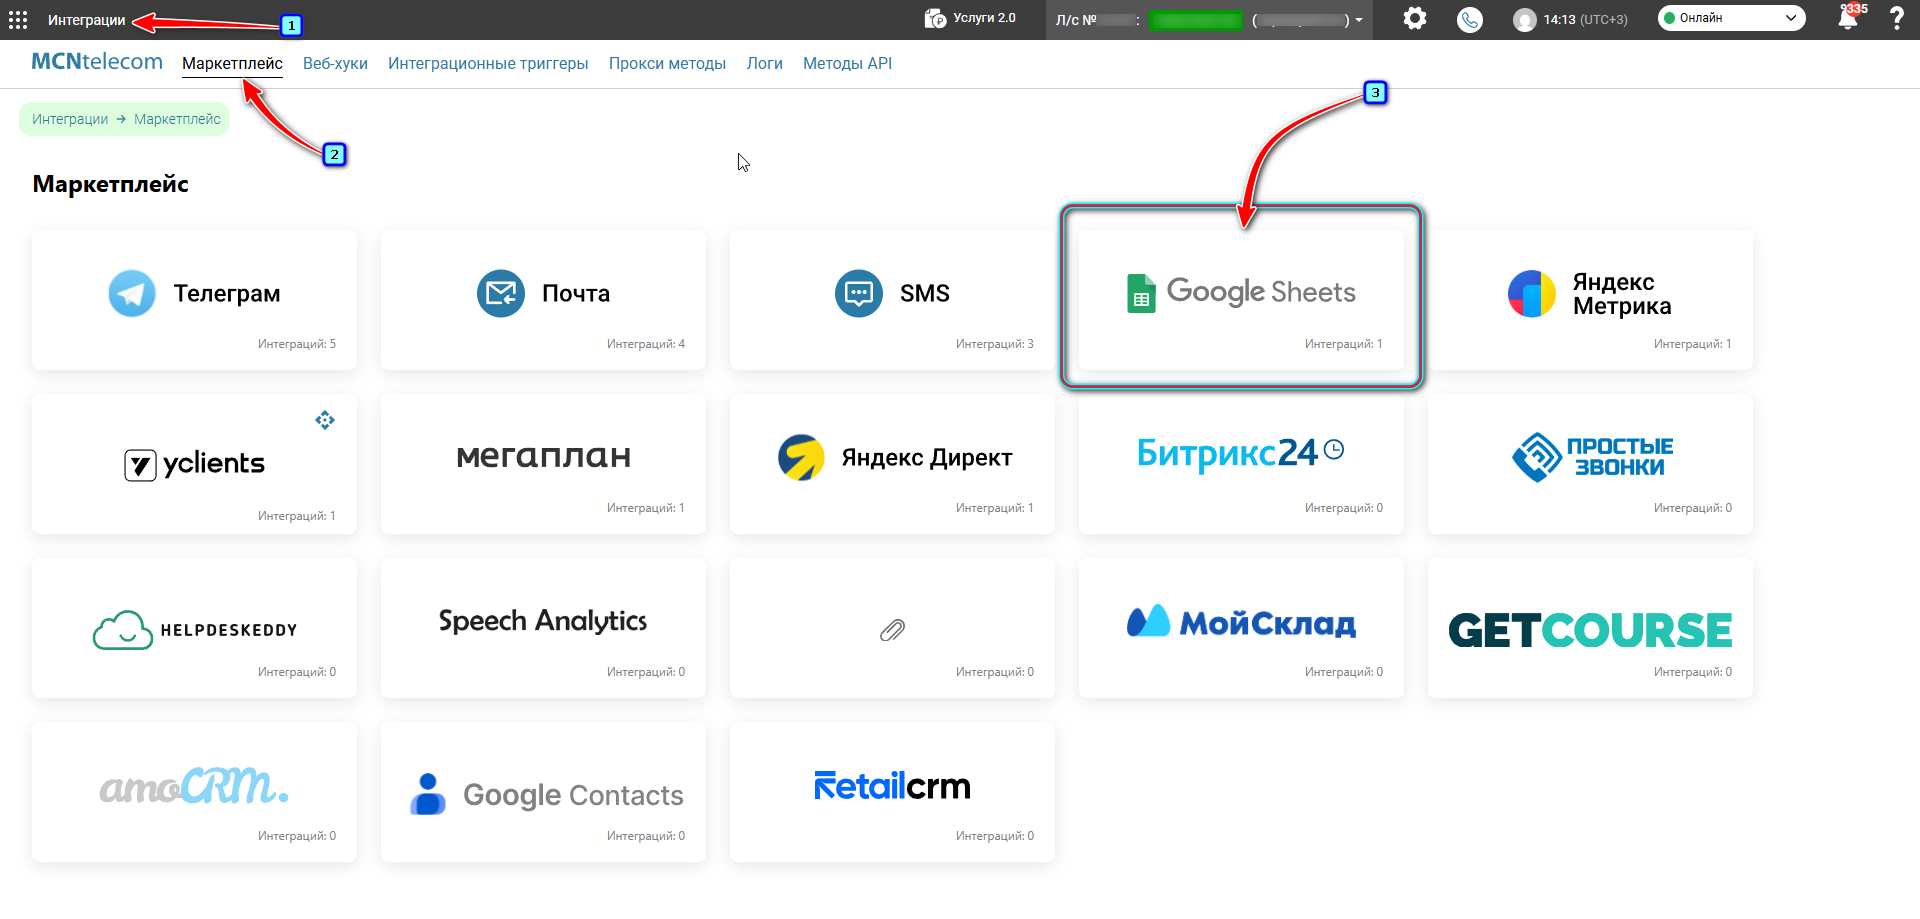Switch to the Веб-хуки tab
Screen dimensions: 1920x919
click(x=335, y=64)
